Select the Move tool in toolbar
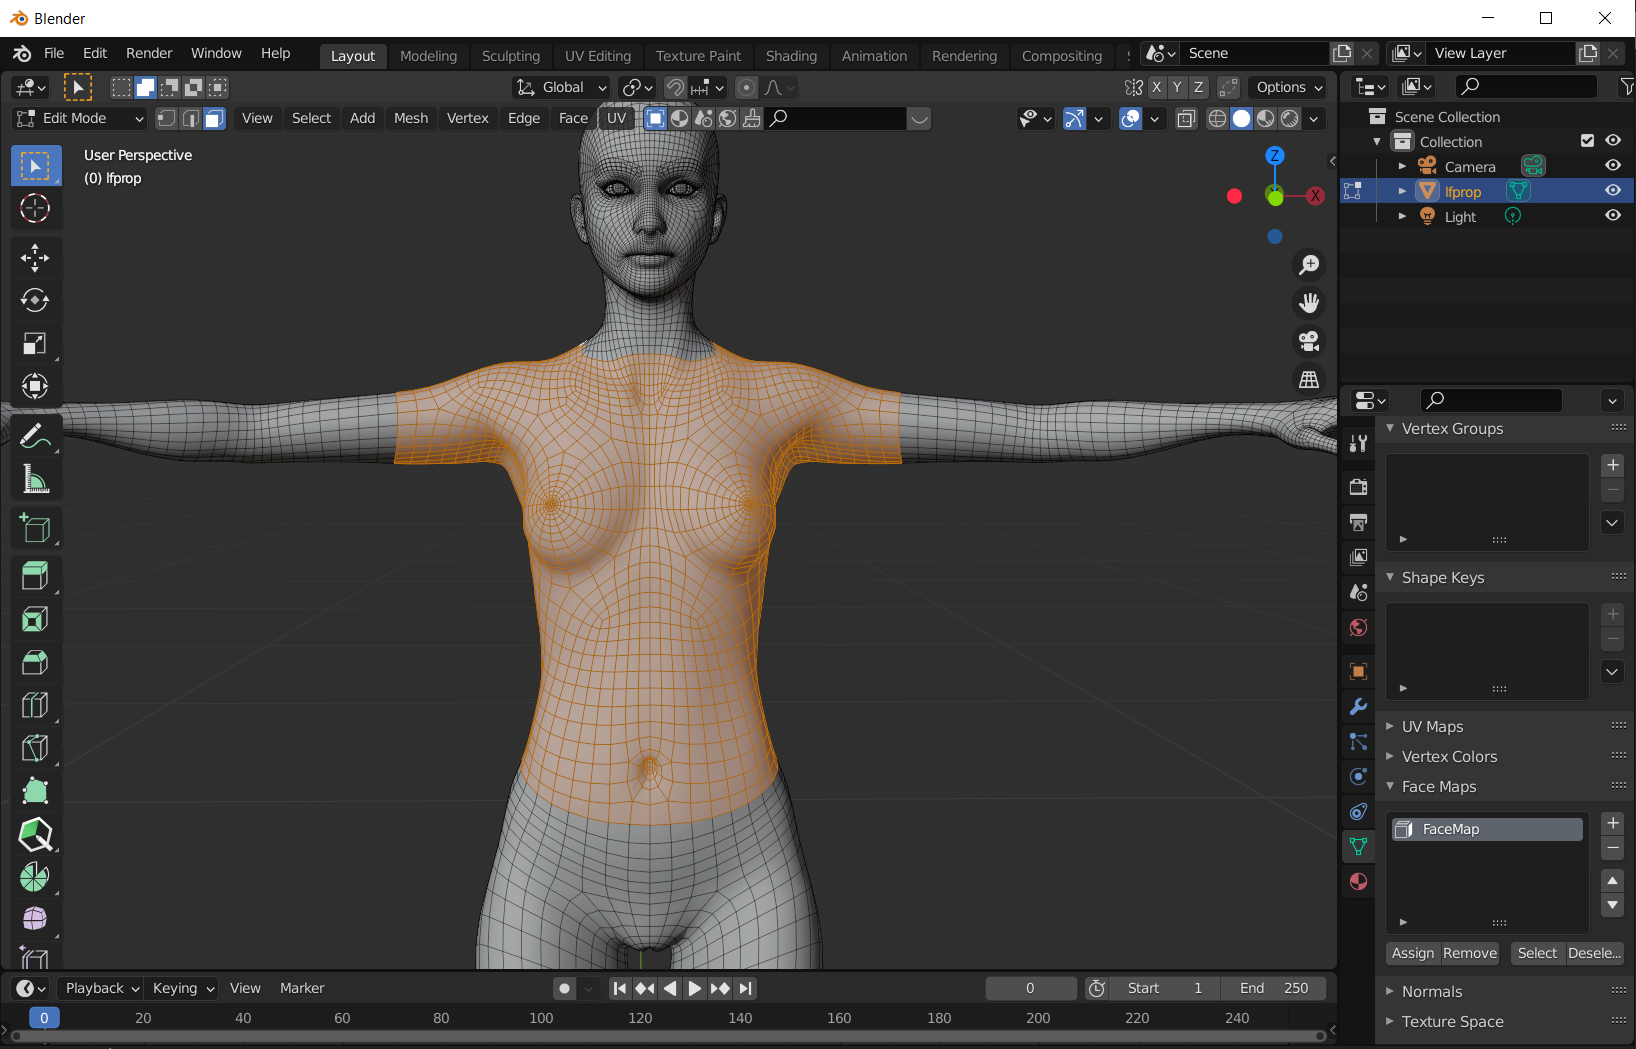 point(35,258)
